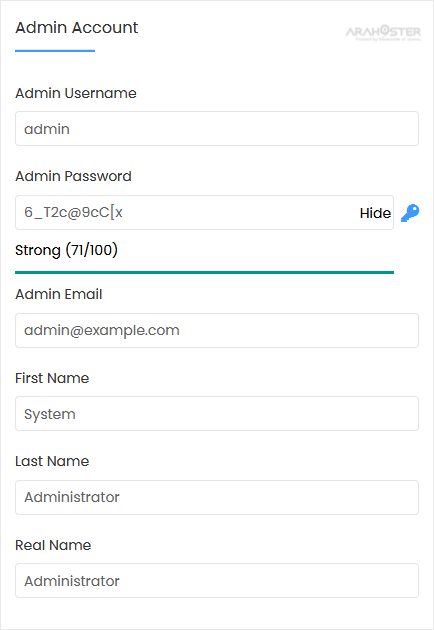Click the Real Name label
This screenshot has height=630, width=434.
[53, 545]
